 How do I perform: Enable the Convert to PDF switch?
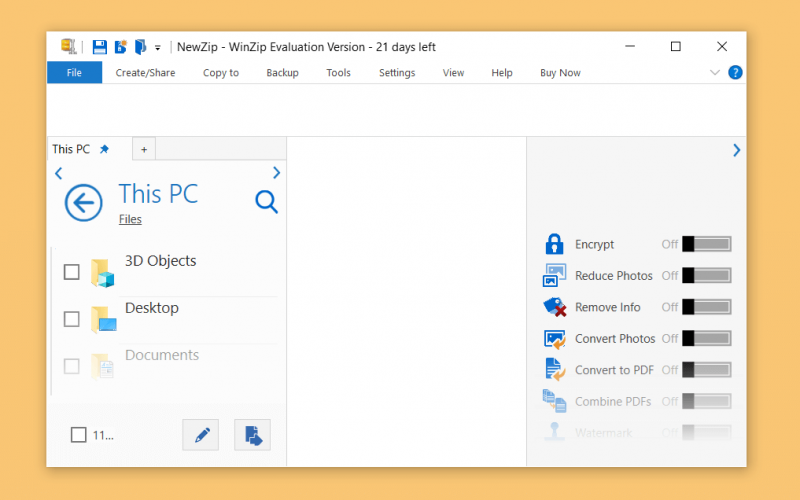pyautogui.click(x=707, y=370)
